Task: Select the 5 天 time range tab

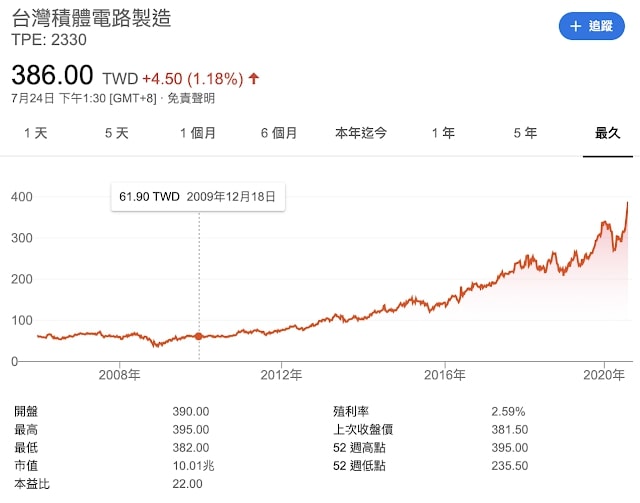Action: [117, 133]
